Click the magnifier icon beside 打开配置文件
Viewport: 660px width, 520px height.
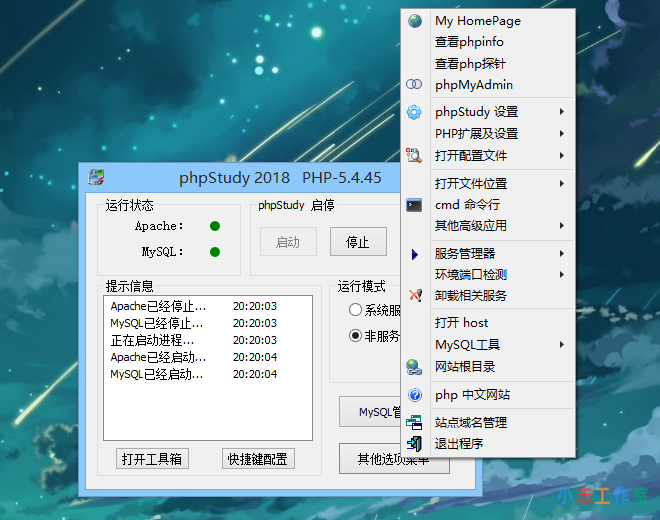coord(415,156)
